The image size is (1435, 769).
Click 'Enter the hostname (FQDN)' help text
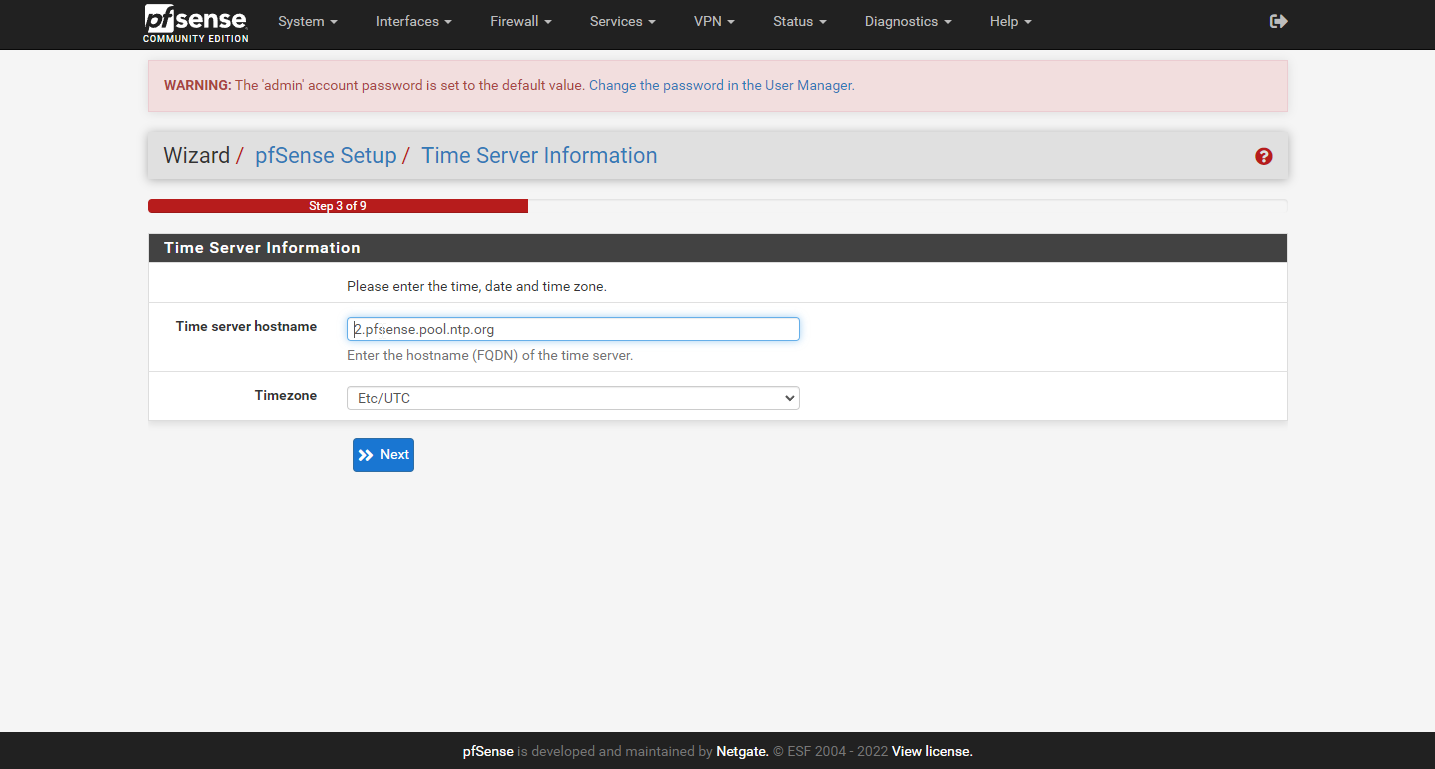[x=490, y=356]
